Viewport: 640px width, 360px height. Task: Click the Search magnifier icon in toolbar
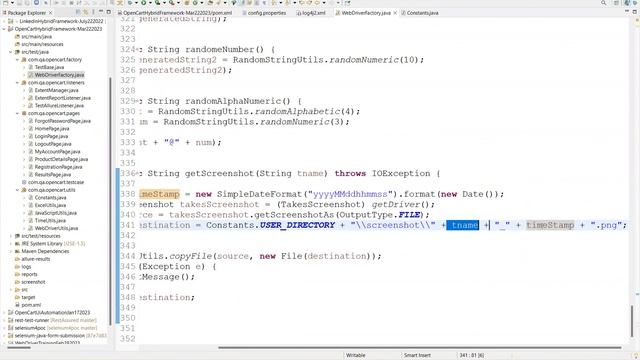pos(603,3)
